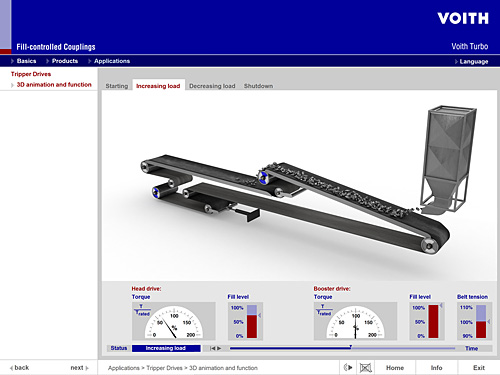Click the Exit button
The width and height of the screenshot is (500, 375).
coord(479,368)
